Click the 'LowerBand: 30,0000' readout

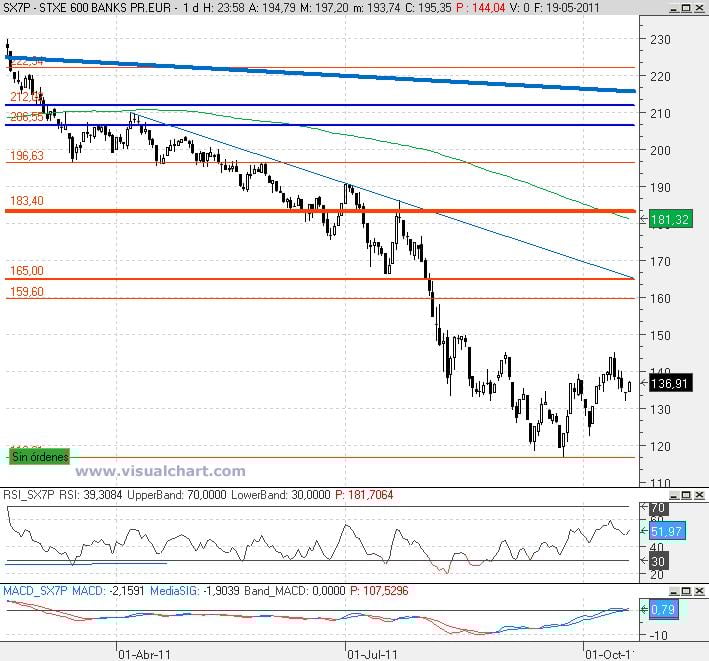(281, 495)
